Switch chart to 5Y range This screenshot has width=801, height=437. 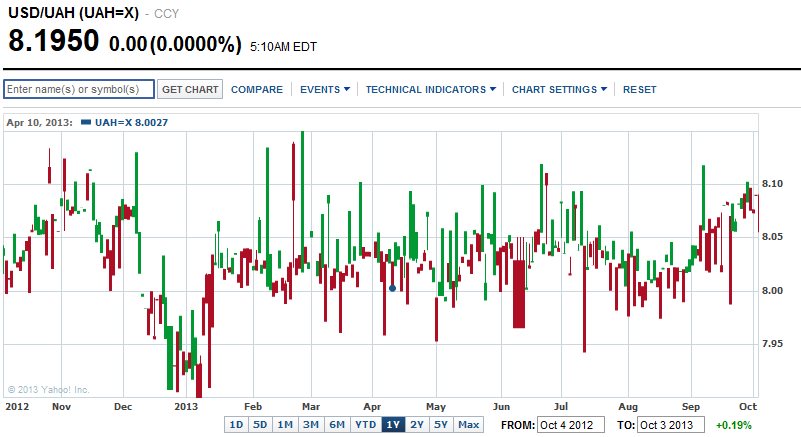tap(441, 425)
